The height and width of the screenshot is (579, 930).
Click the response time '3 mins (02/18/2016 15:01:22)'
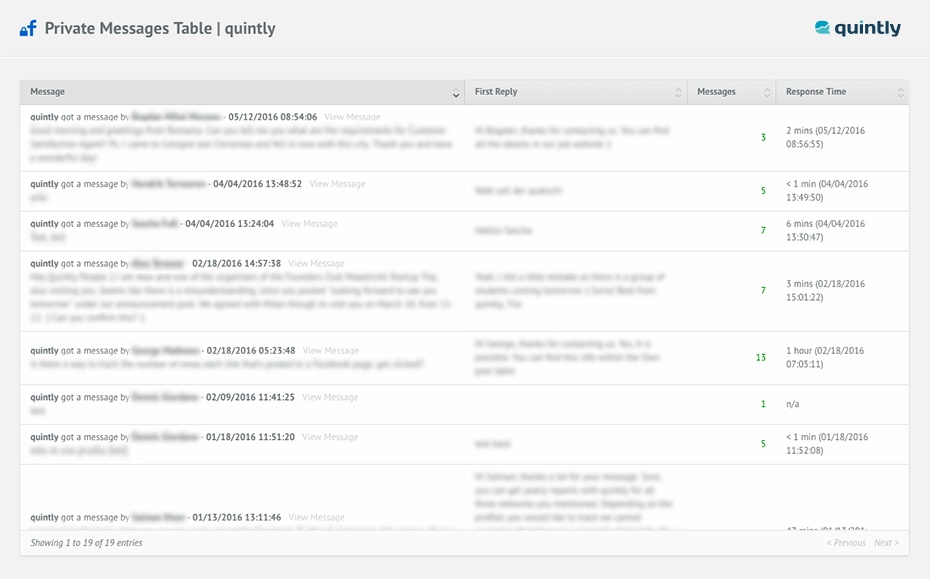[826, 290]
